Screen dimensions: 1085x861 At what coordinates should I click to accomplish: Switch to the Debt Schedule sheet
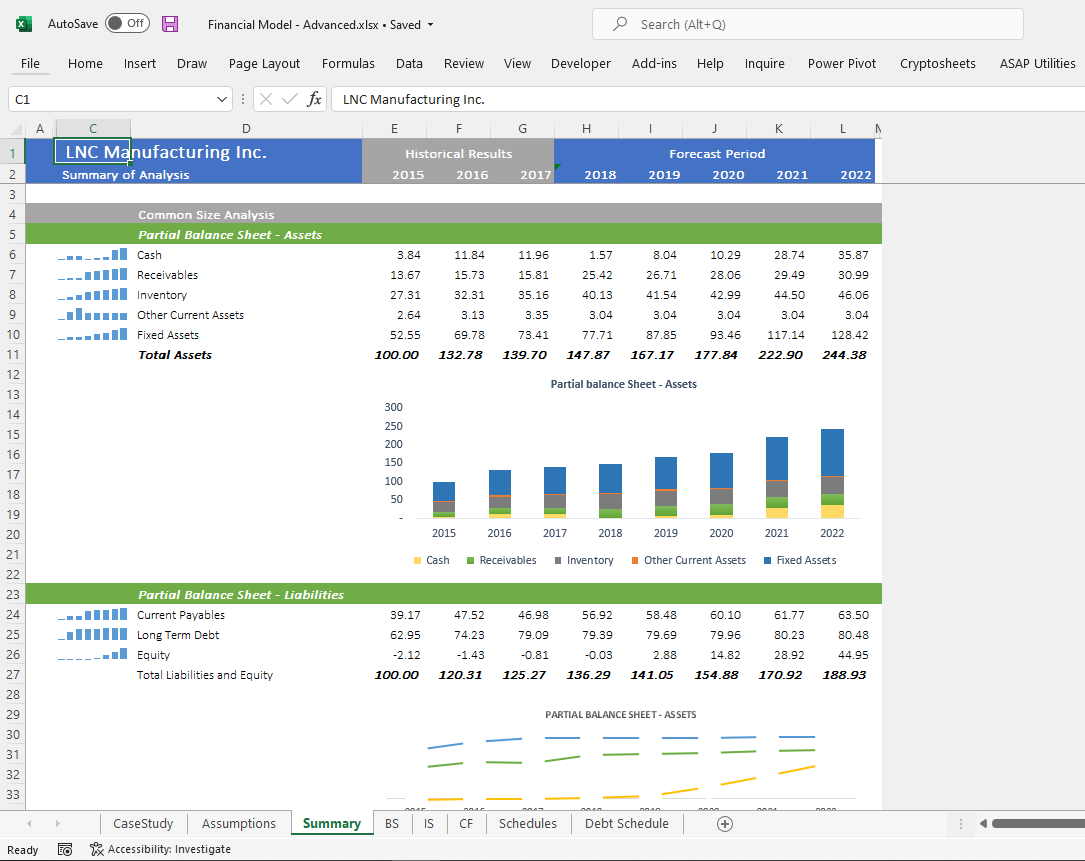[x=627, y=824]
